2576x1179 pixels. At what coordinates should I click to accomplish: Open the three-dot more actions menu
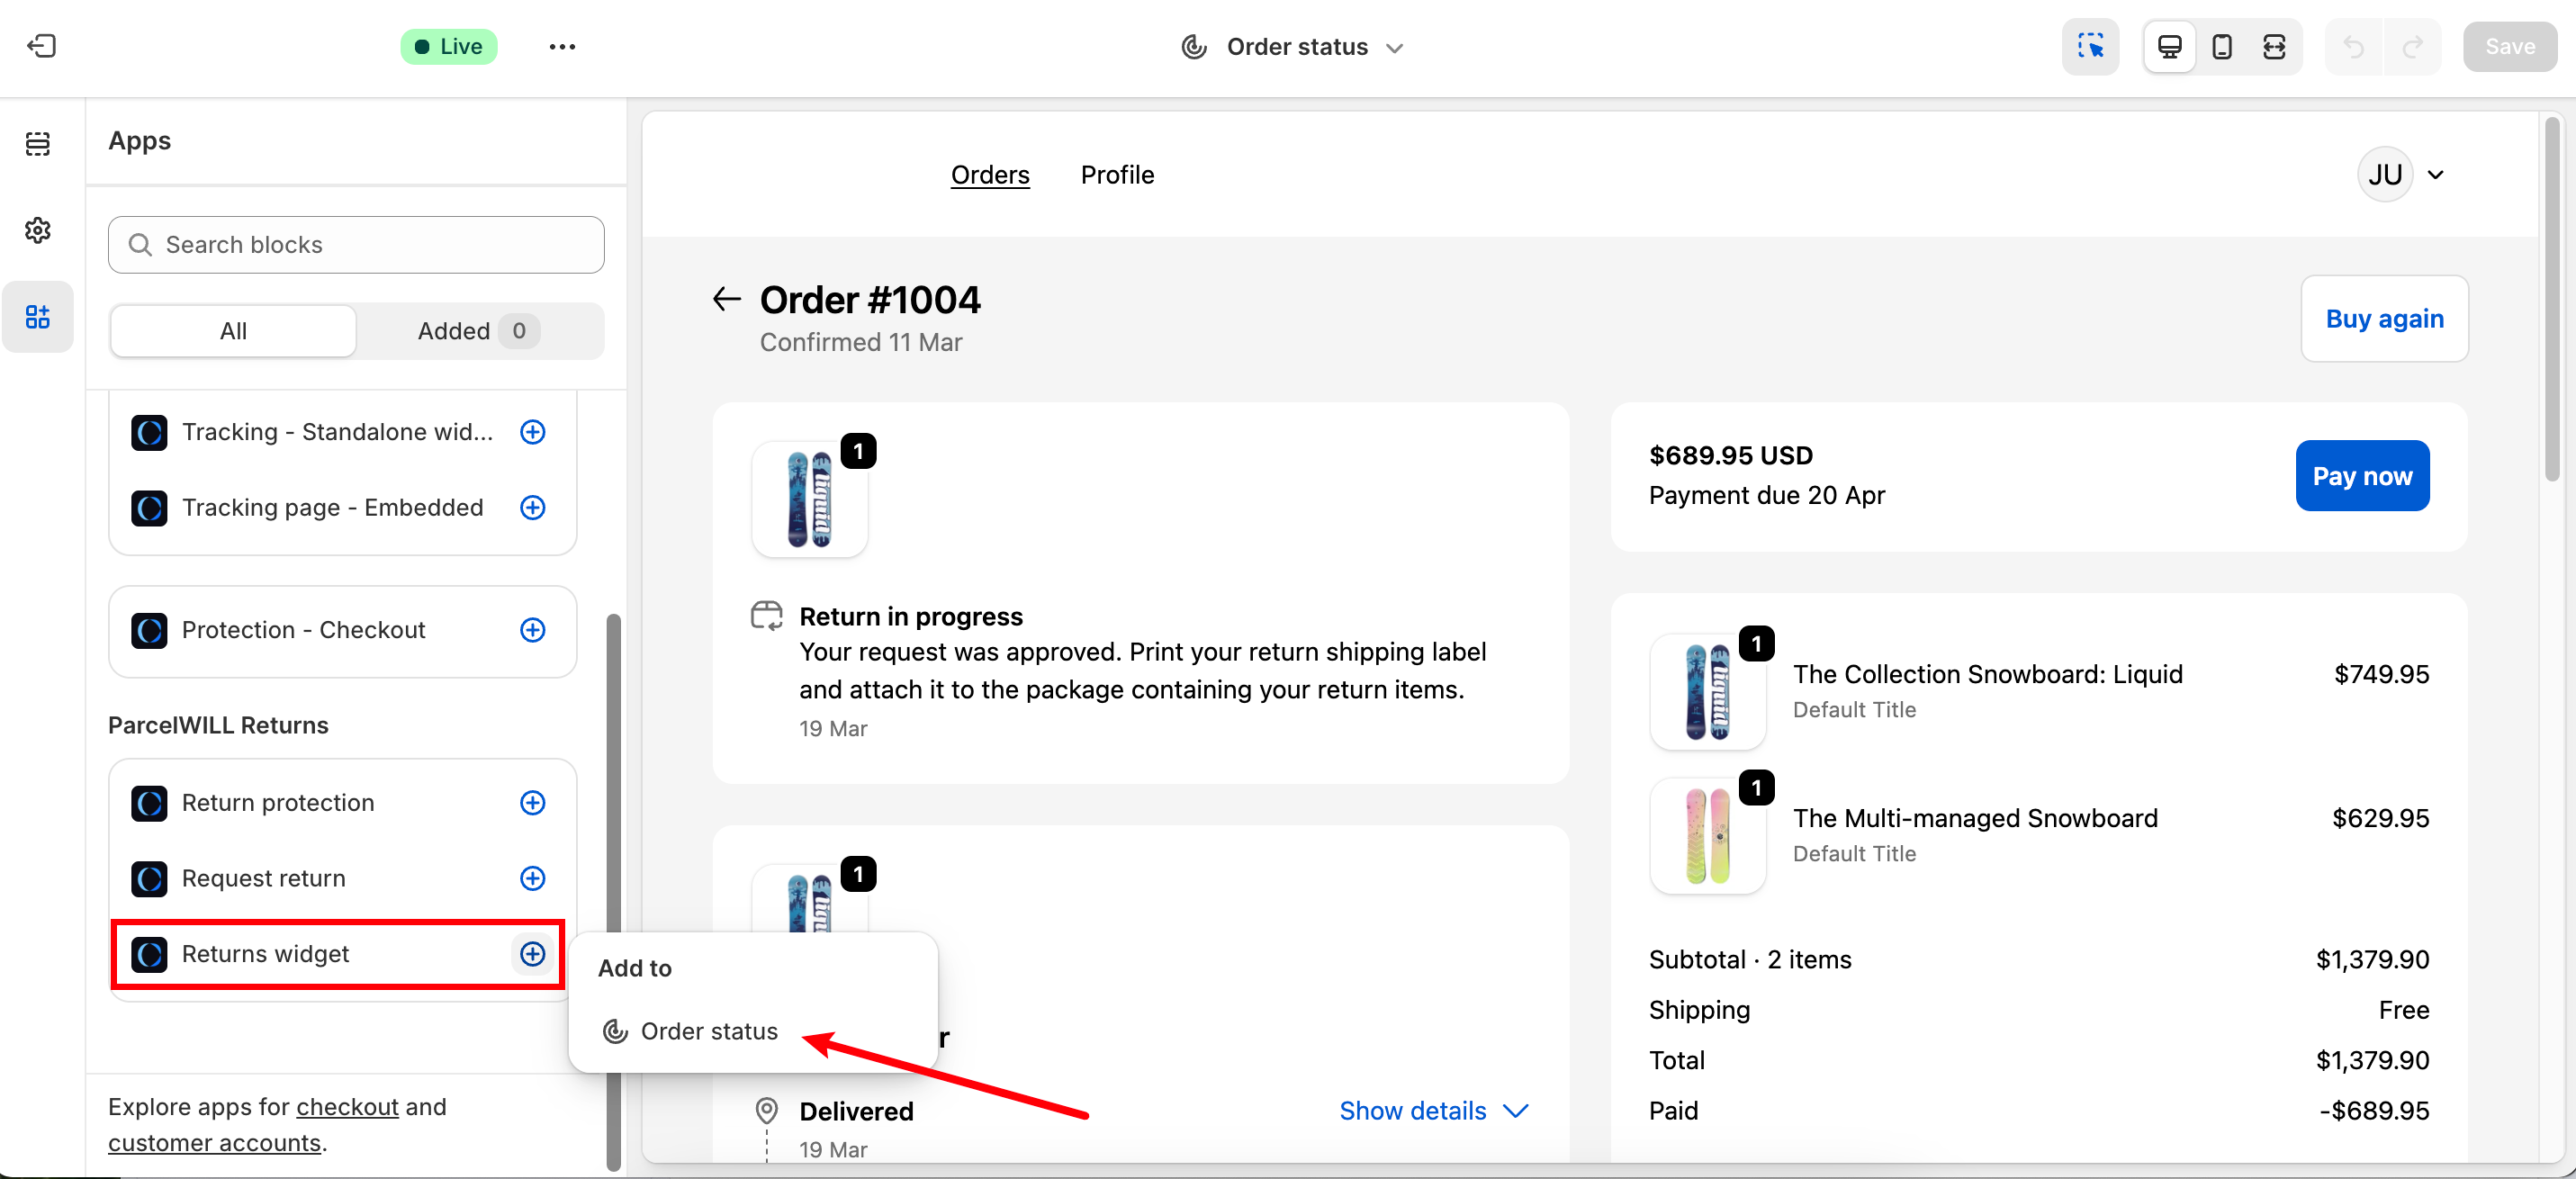point(562,47)
